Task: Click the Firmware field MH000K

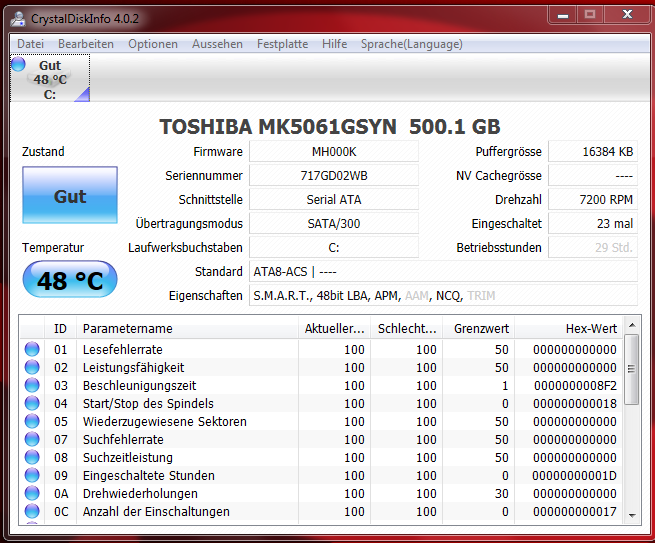Action: point(334,151)
